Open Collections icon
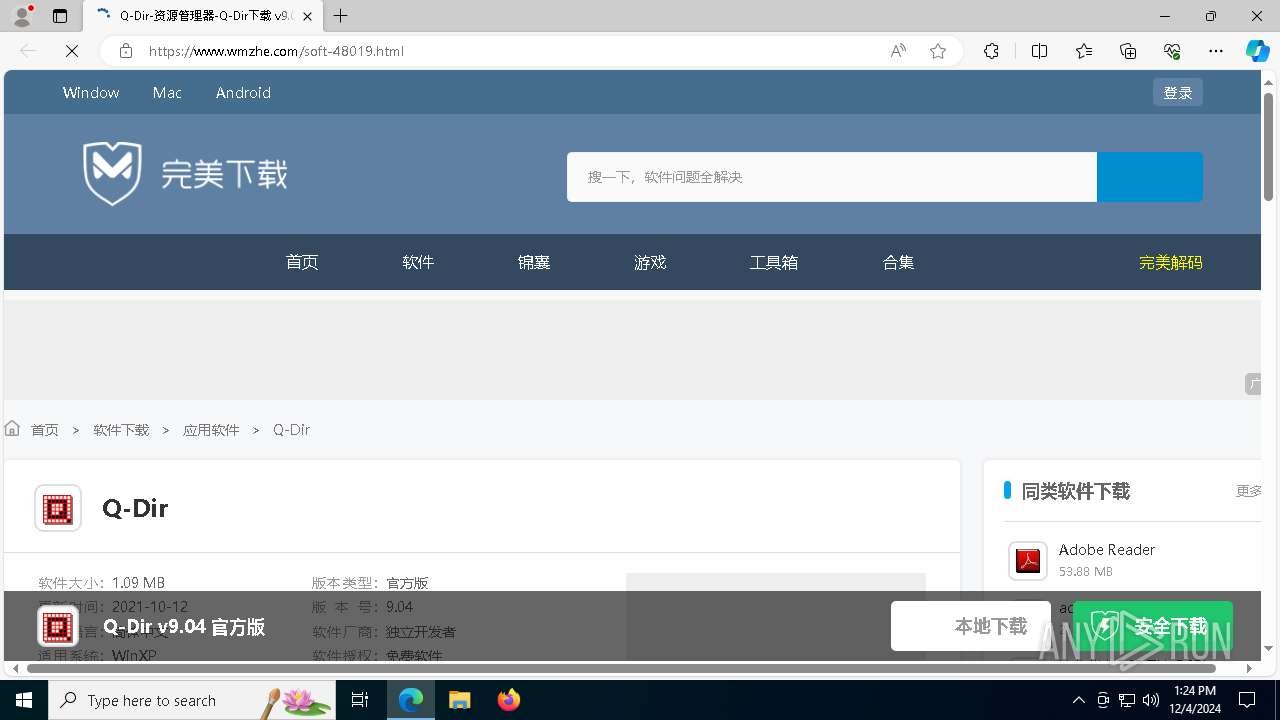 tap(1128, 51)
